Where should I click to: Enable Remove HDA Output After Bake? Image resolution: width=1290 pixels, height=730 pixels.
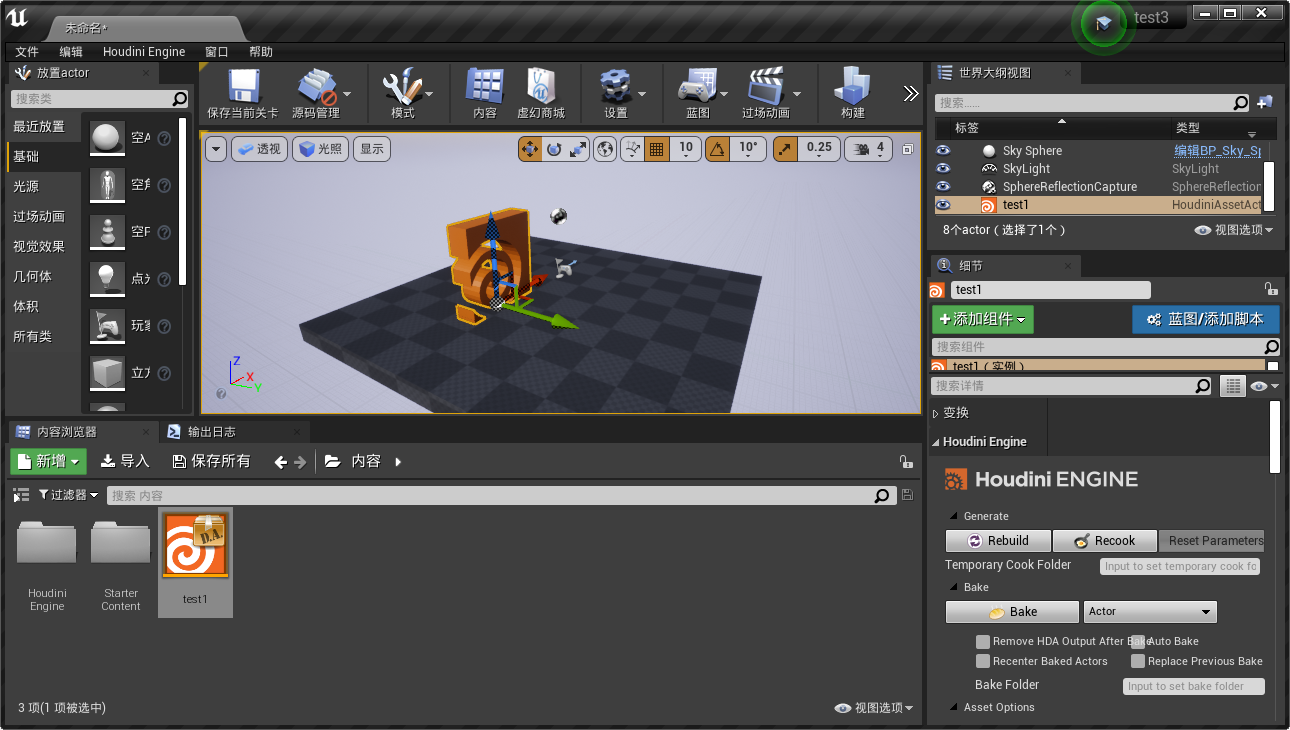coord(983,641)
